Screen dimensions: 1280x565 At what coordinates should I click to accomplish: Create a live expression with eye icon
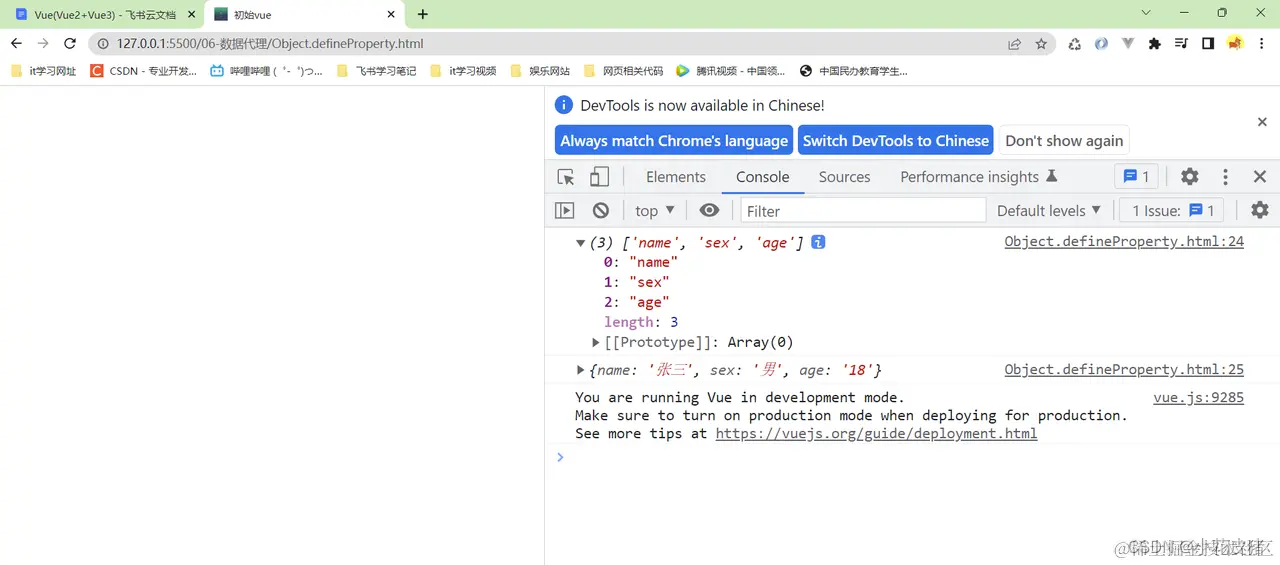[709, 211]
